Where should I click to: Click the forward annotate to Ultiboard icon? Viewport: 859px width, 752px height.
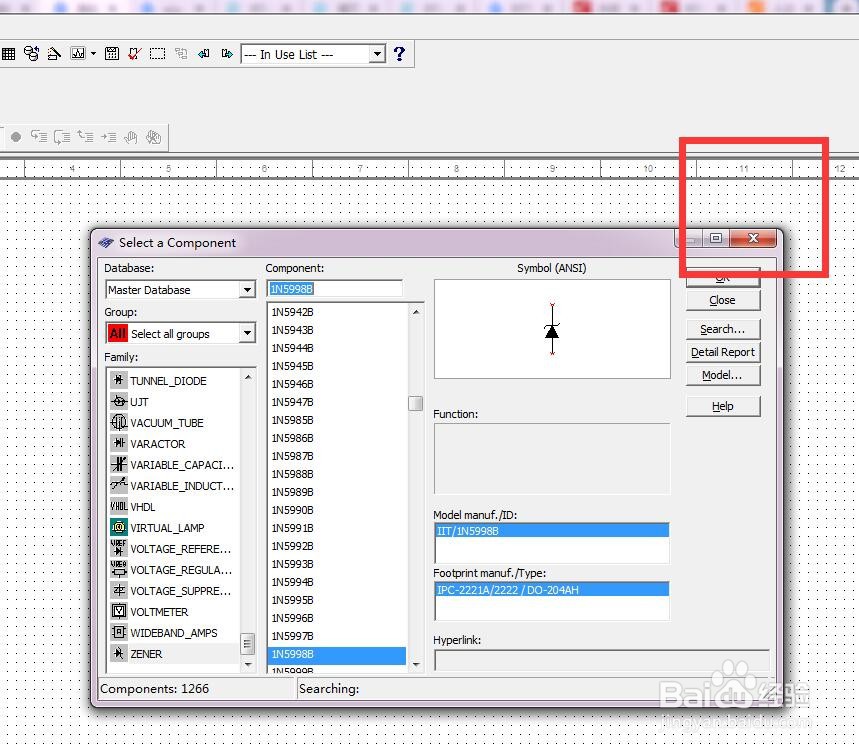click(227, 54)
